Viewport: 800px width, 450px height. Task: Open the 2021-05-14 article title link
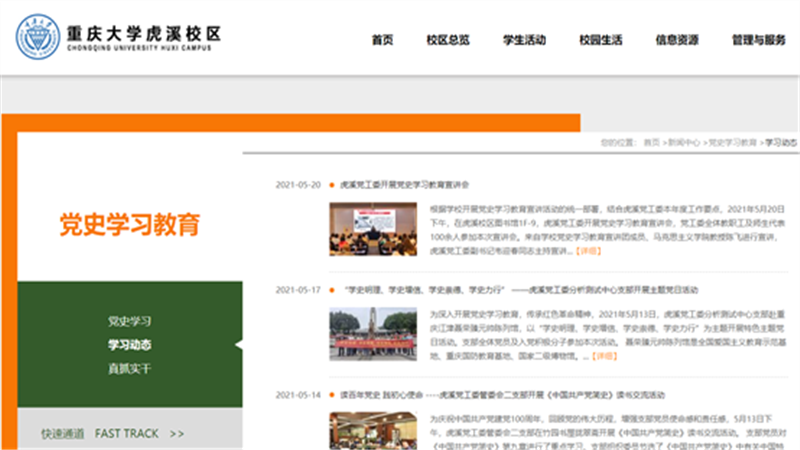point(503,395)
